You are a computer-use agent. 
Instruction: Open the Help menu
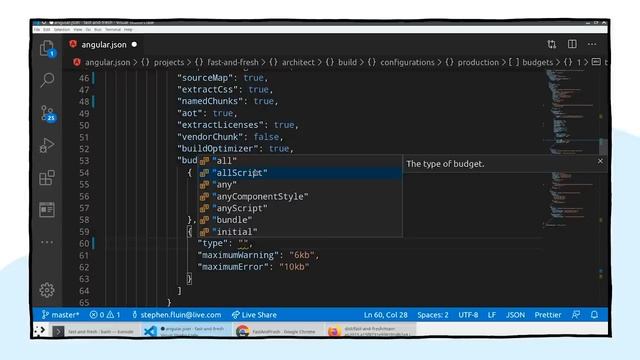tap(128, 30)
